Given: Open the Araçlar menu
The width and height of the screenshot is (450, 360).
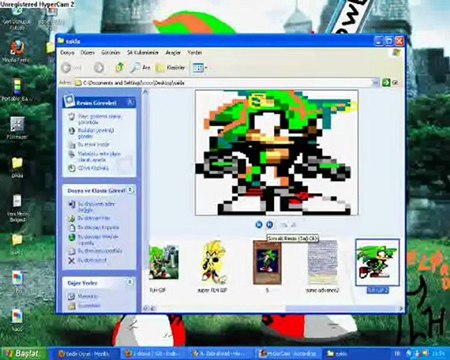Looking at the screenshot, I should [173, 52].
